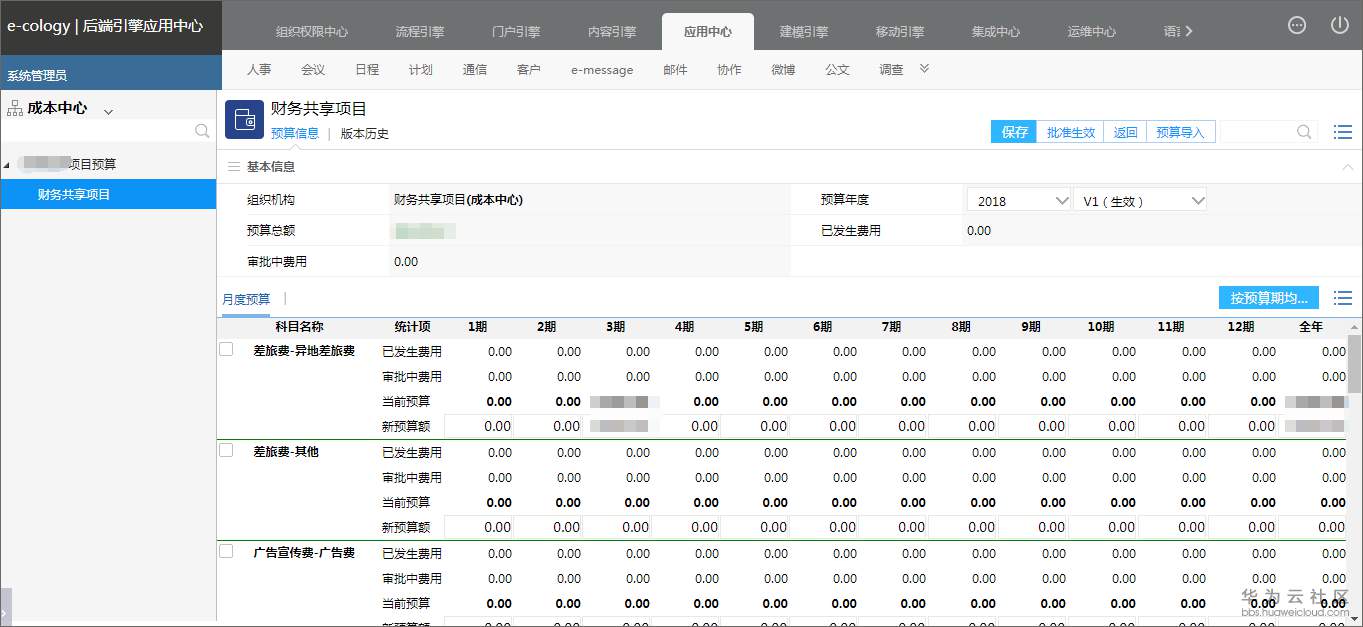Click the budget table vertical scrollbar

[1354, 365]
